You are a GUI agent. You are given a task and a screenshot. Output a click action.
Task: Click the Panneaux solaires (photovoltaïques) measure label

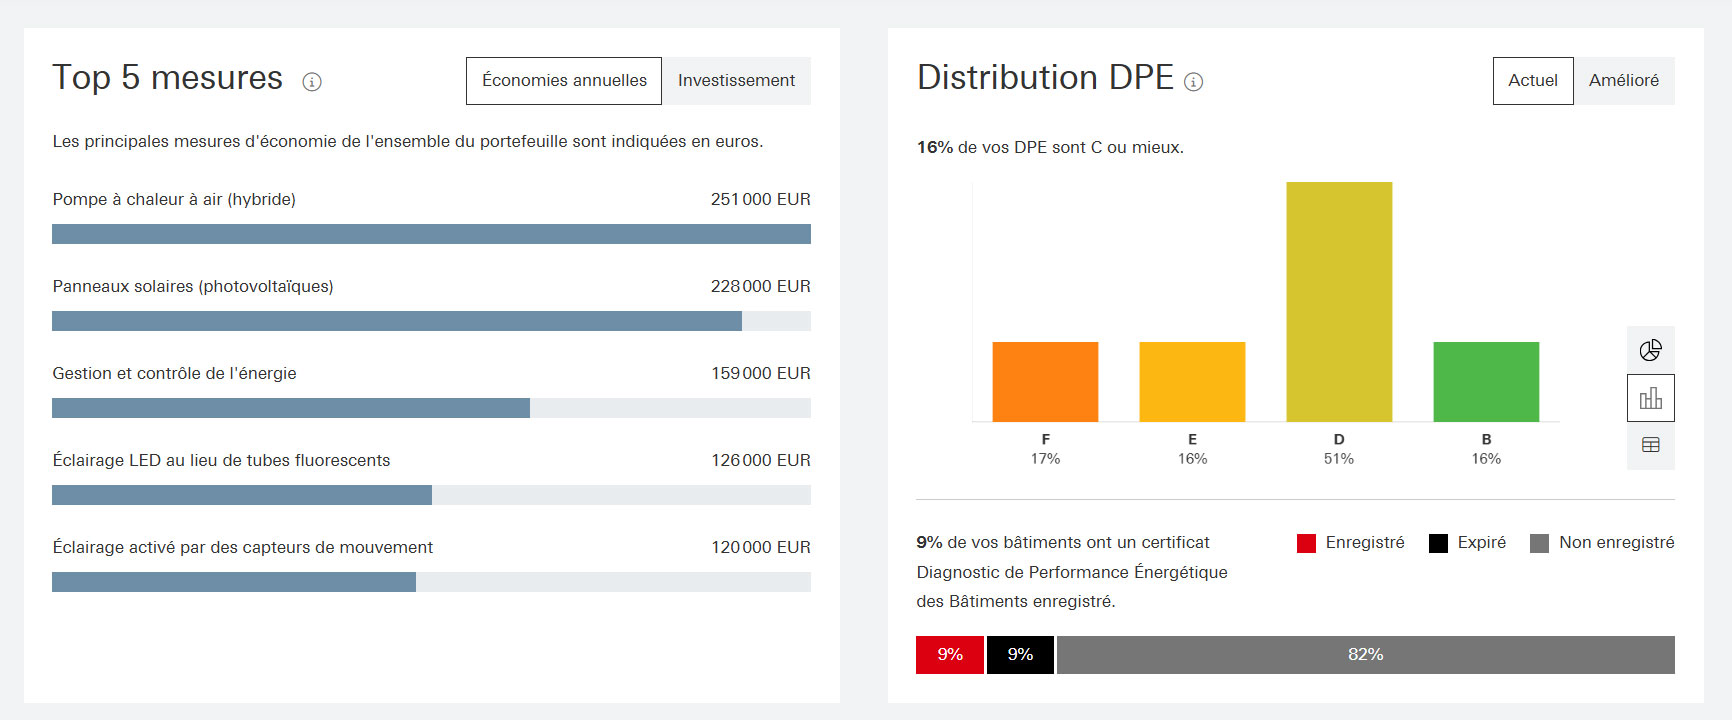(193, 287)
